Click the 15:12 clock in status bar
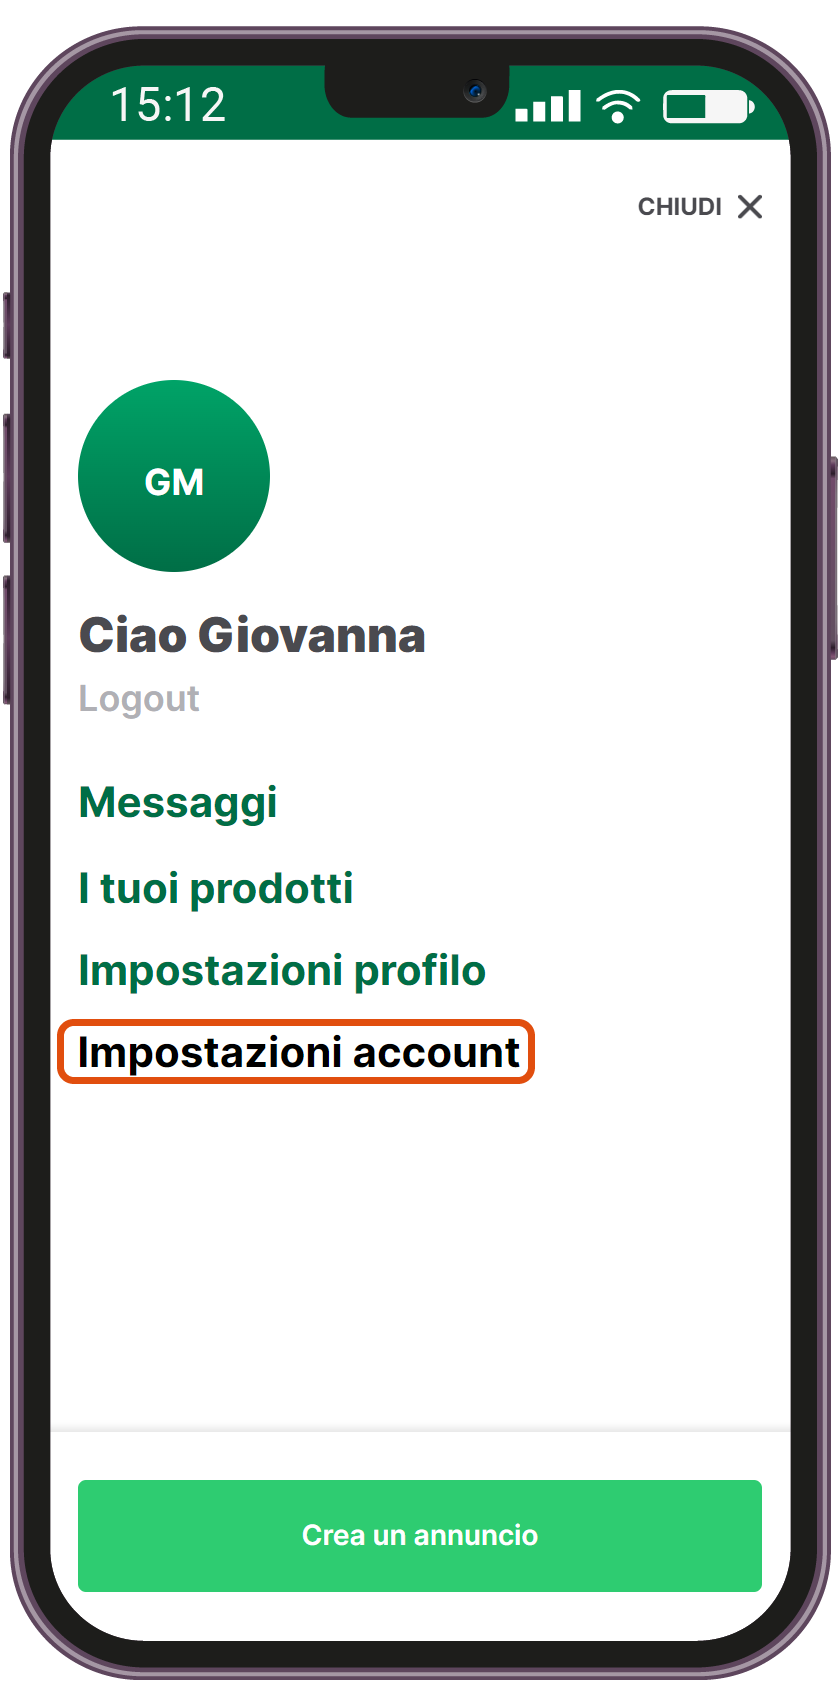 pos(168,105)
